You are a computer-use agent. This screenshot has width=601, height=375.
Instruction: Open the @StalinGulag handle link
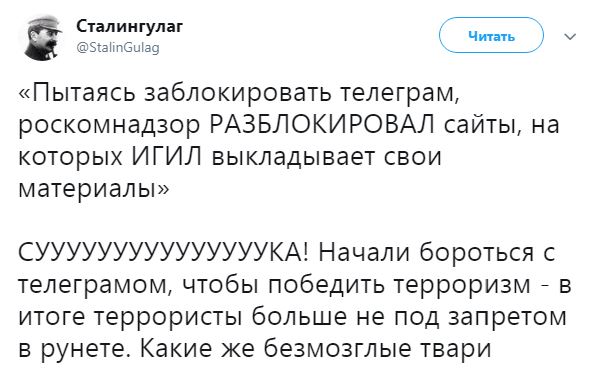(x=118, y=48)
